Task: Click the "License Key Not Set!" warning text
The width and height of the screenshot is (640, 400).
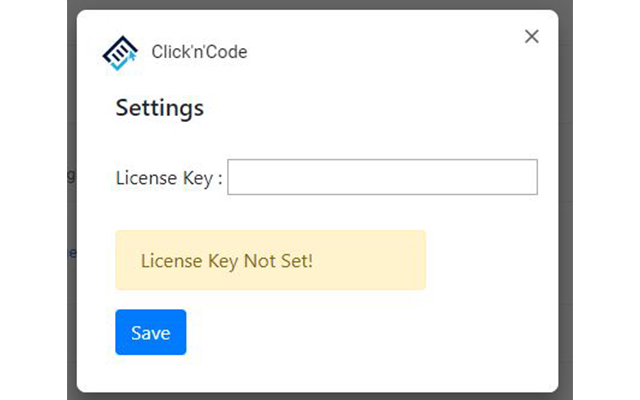Action: coord(227,261)
